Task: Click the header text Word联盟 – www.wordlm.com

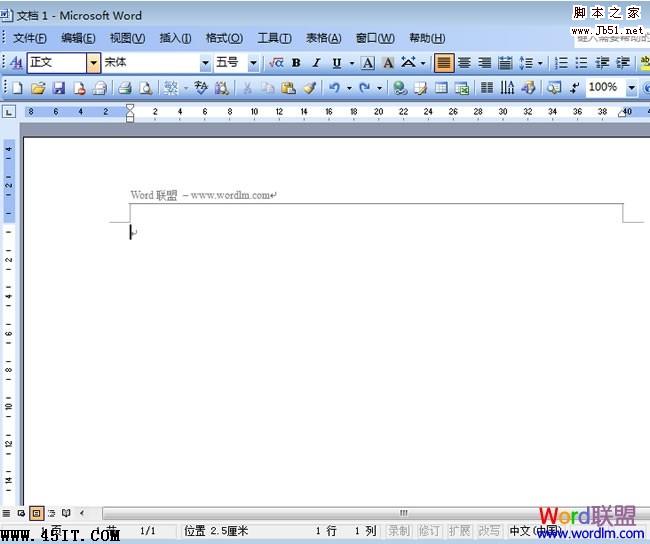Action: (201, 195)
